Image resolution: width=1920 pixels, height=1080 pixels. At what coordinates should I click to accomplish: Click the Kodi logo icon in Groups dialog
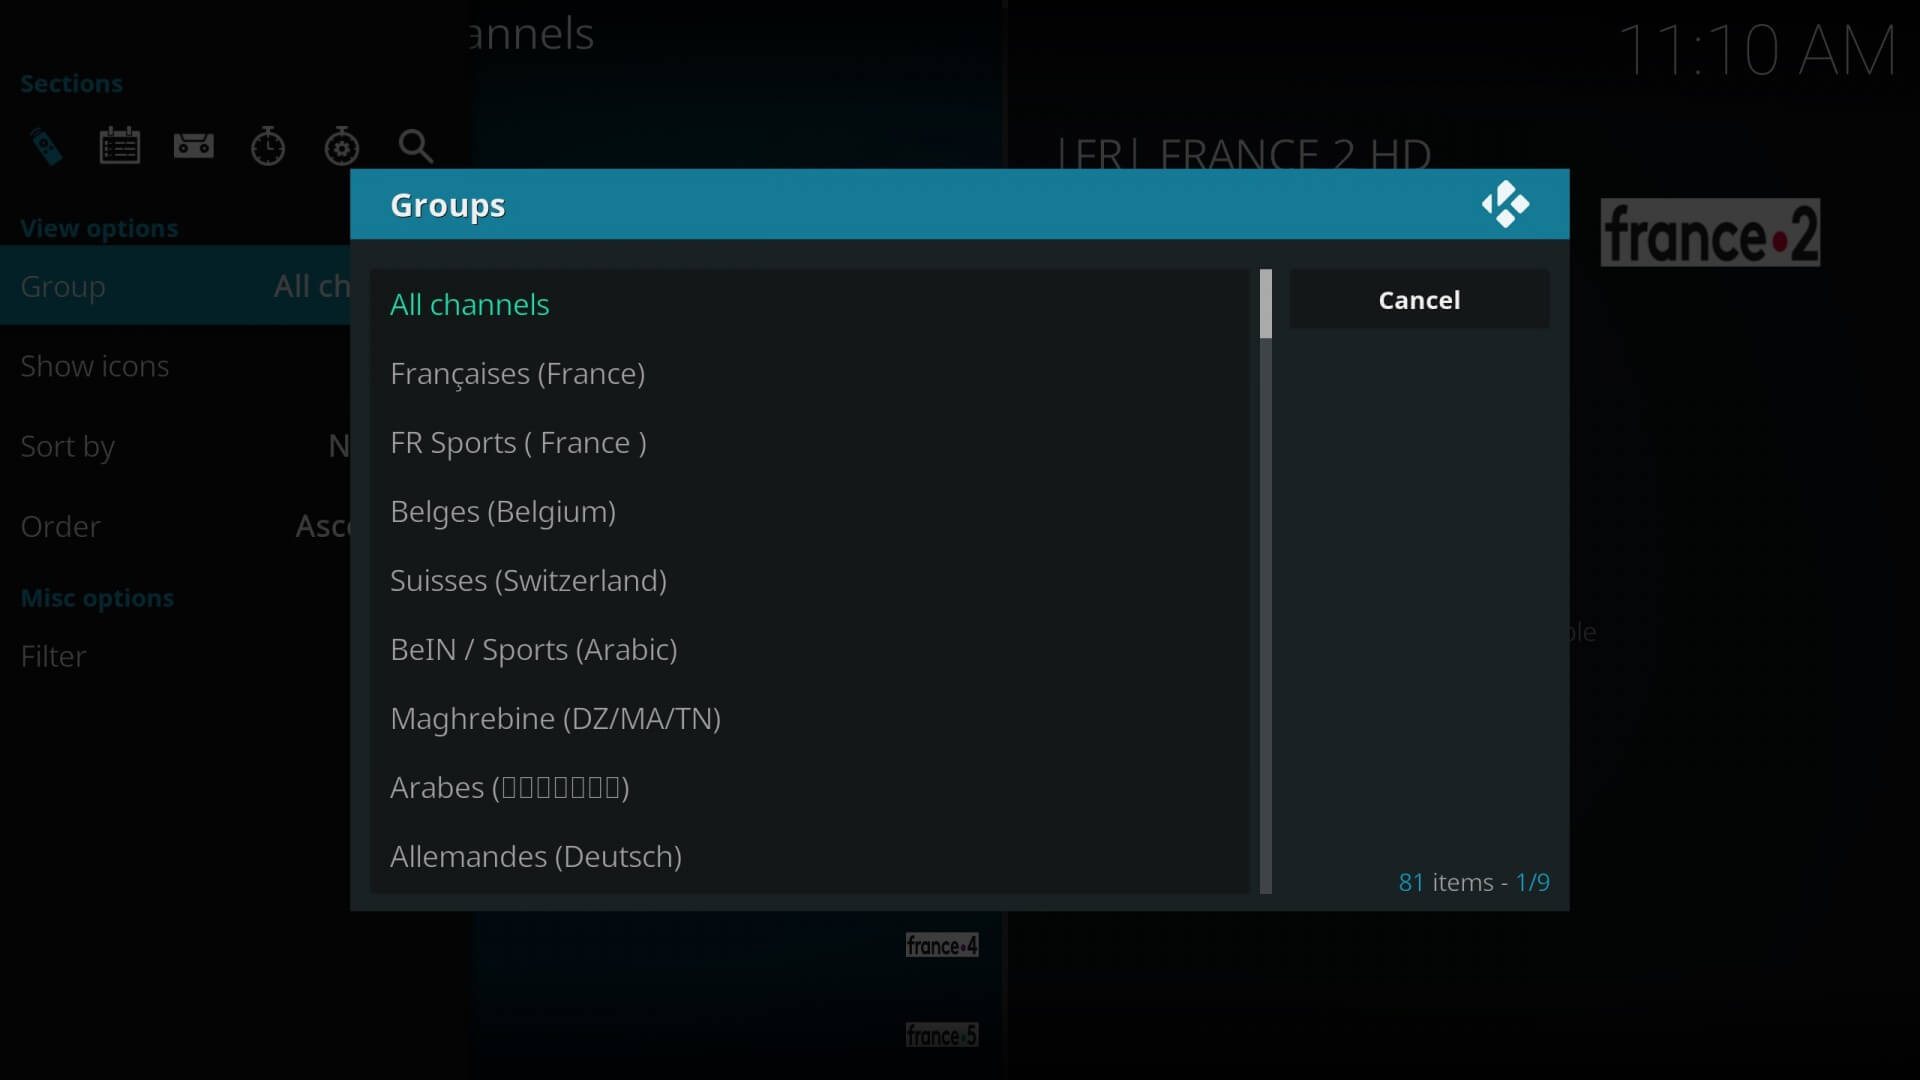(x=1505, y=203)
